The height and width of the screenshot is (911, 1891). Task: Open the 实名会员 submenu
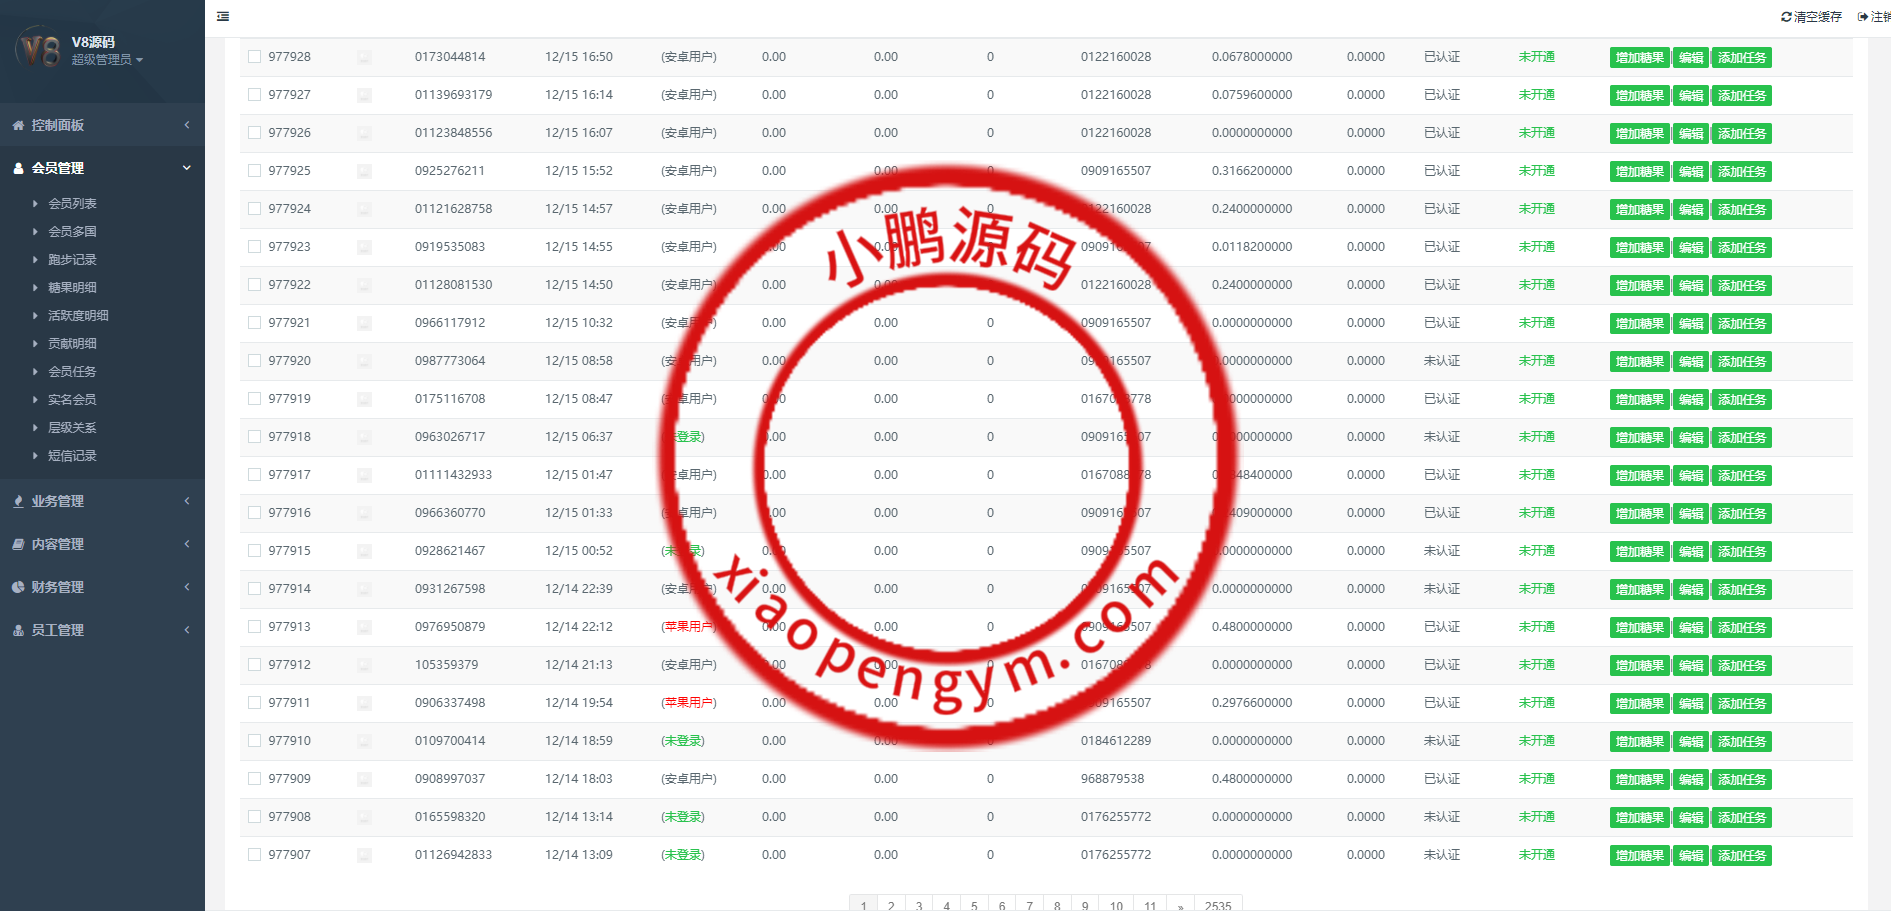click(72, 399)
